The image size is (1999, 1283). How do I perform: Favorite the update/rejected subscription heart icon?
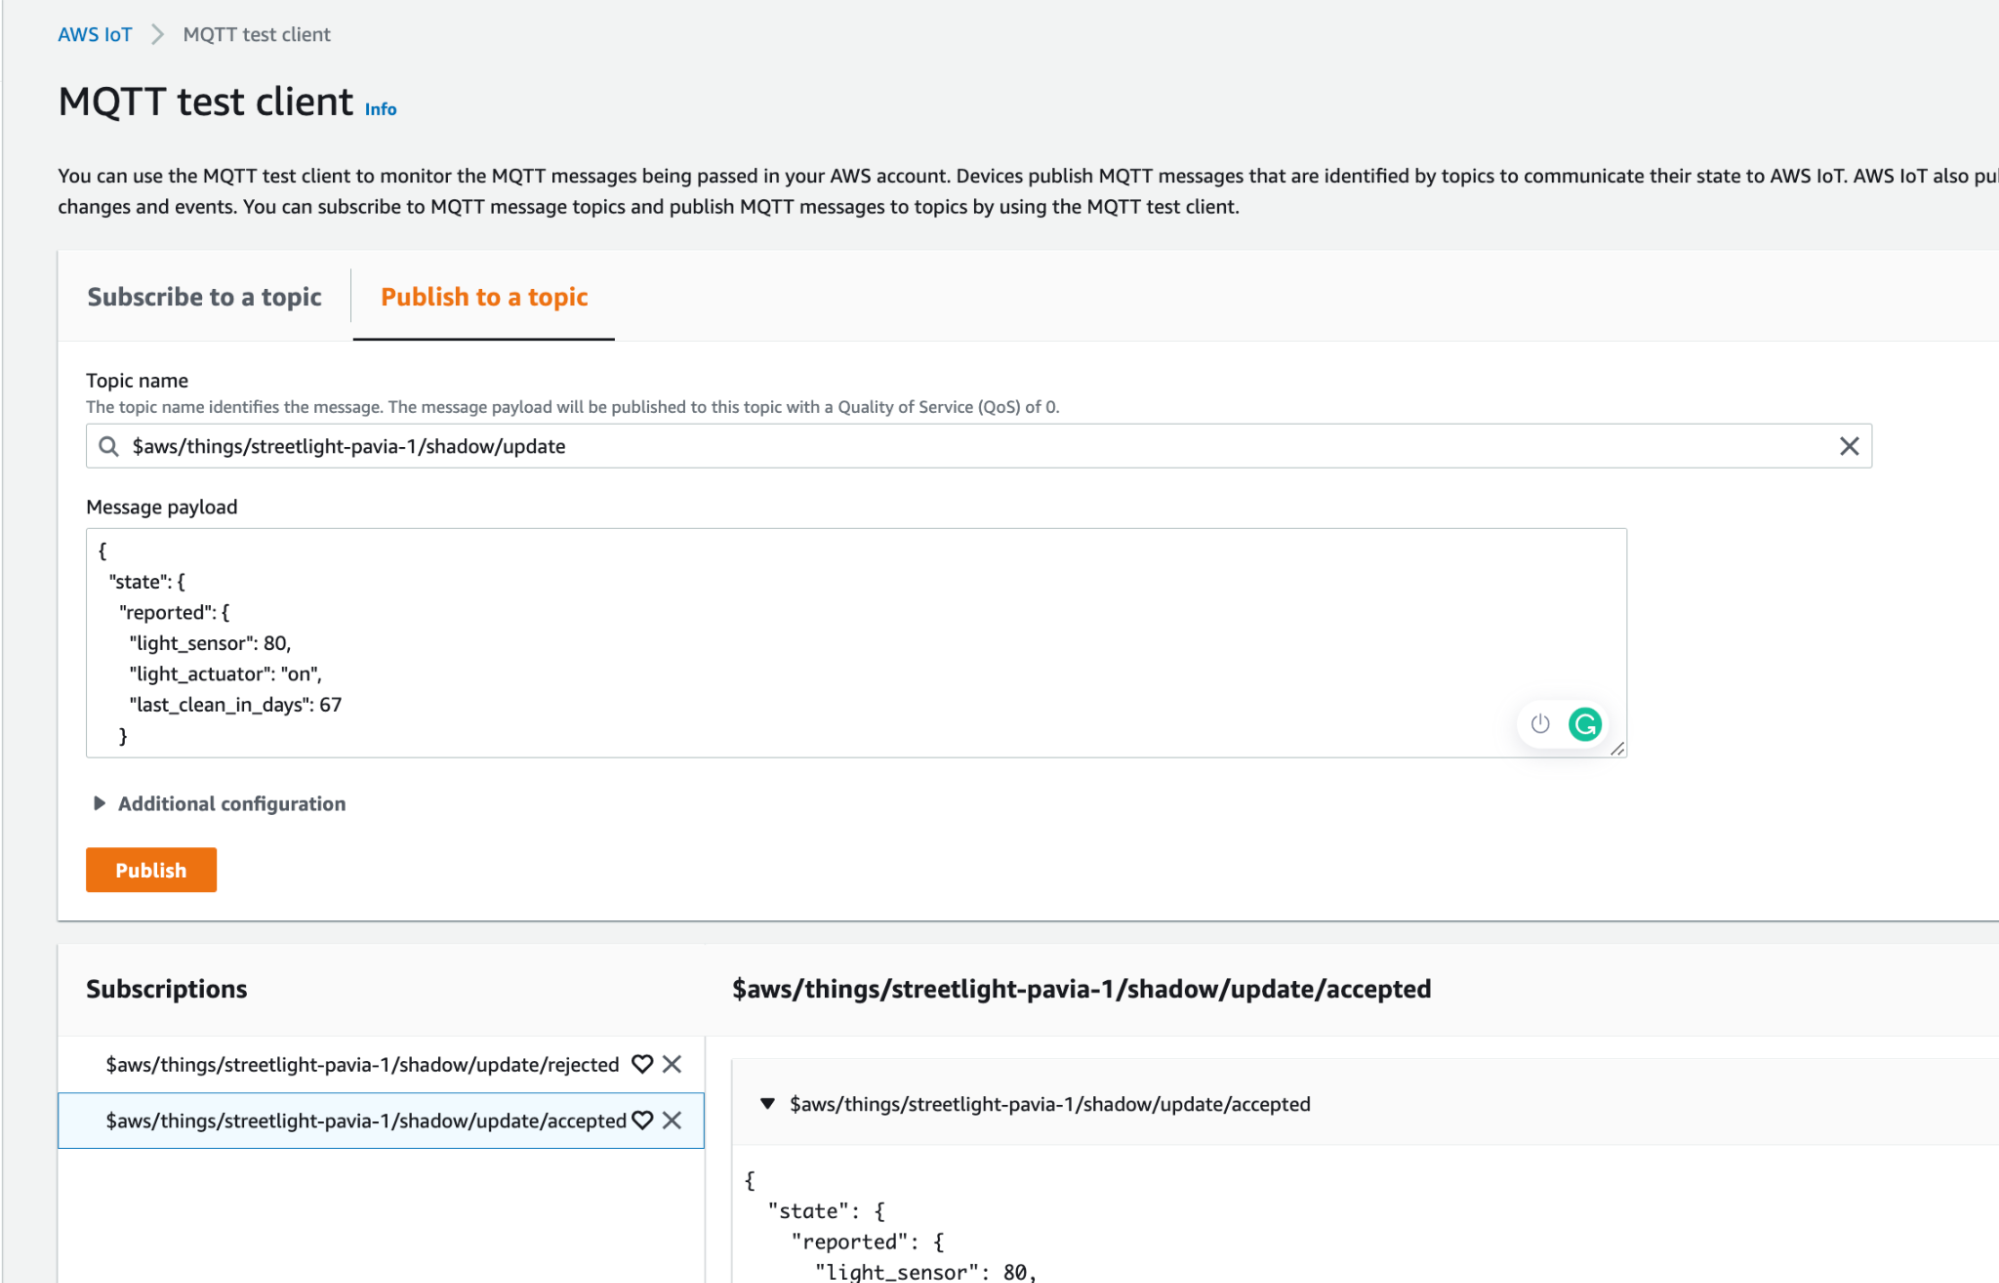(642, 1064)
